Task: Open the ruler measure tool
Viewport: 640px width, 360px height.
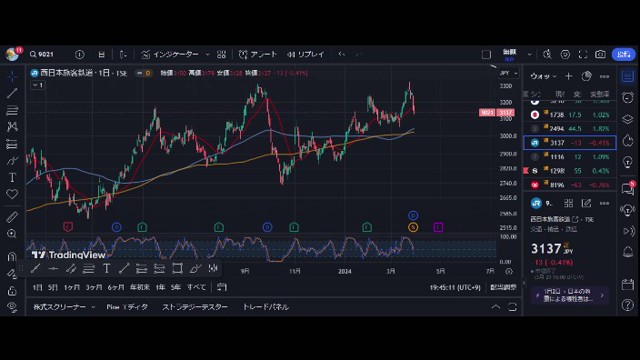Action: (12, 217)
